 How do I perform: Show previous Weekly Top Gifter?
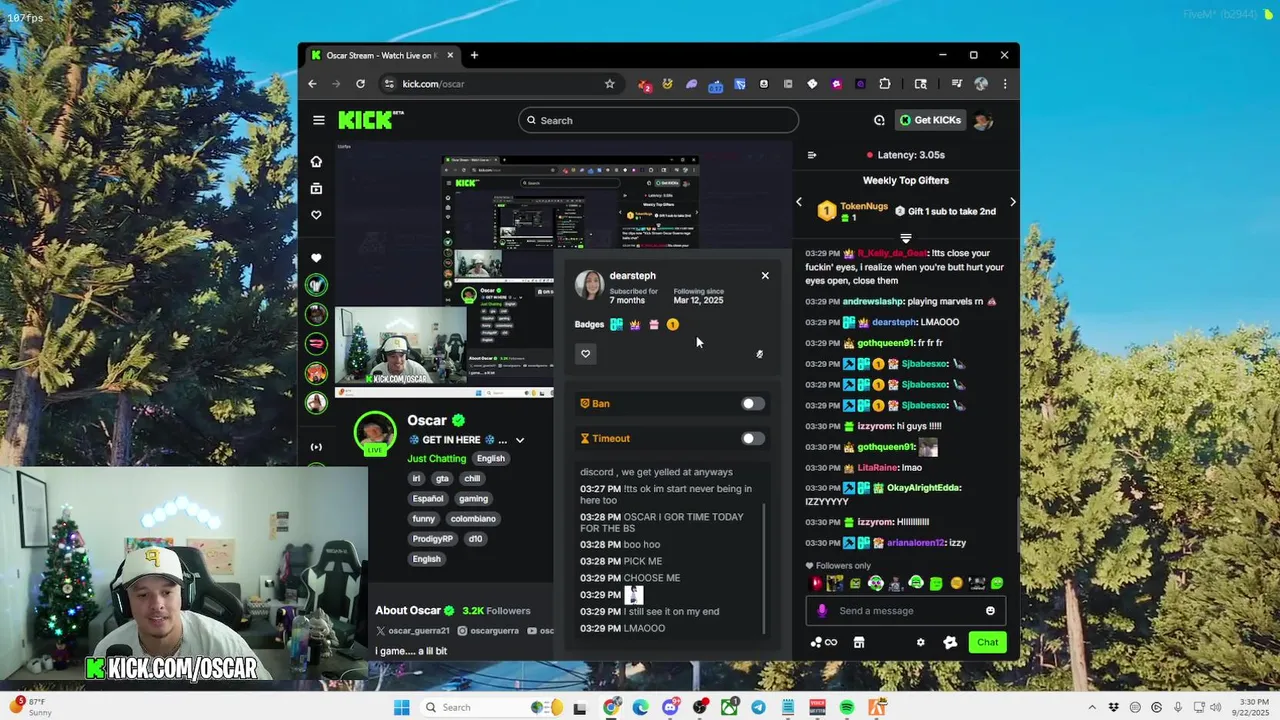799,202
